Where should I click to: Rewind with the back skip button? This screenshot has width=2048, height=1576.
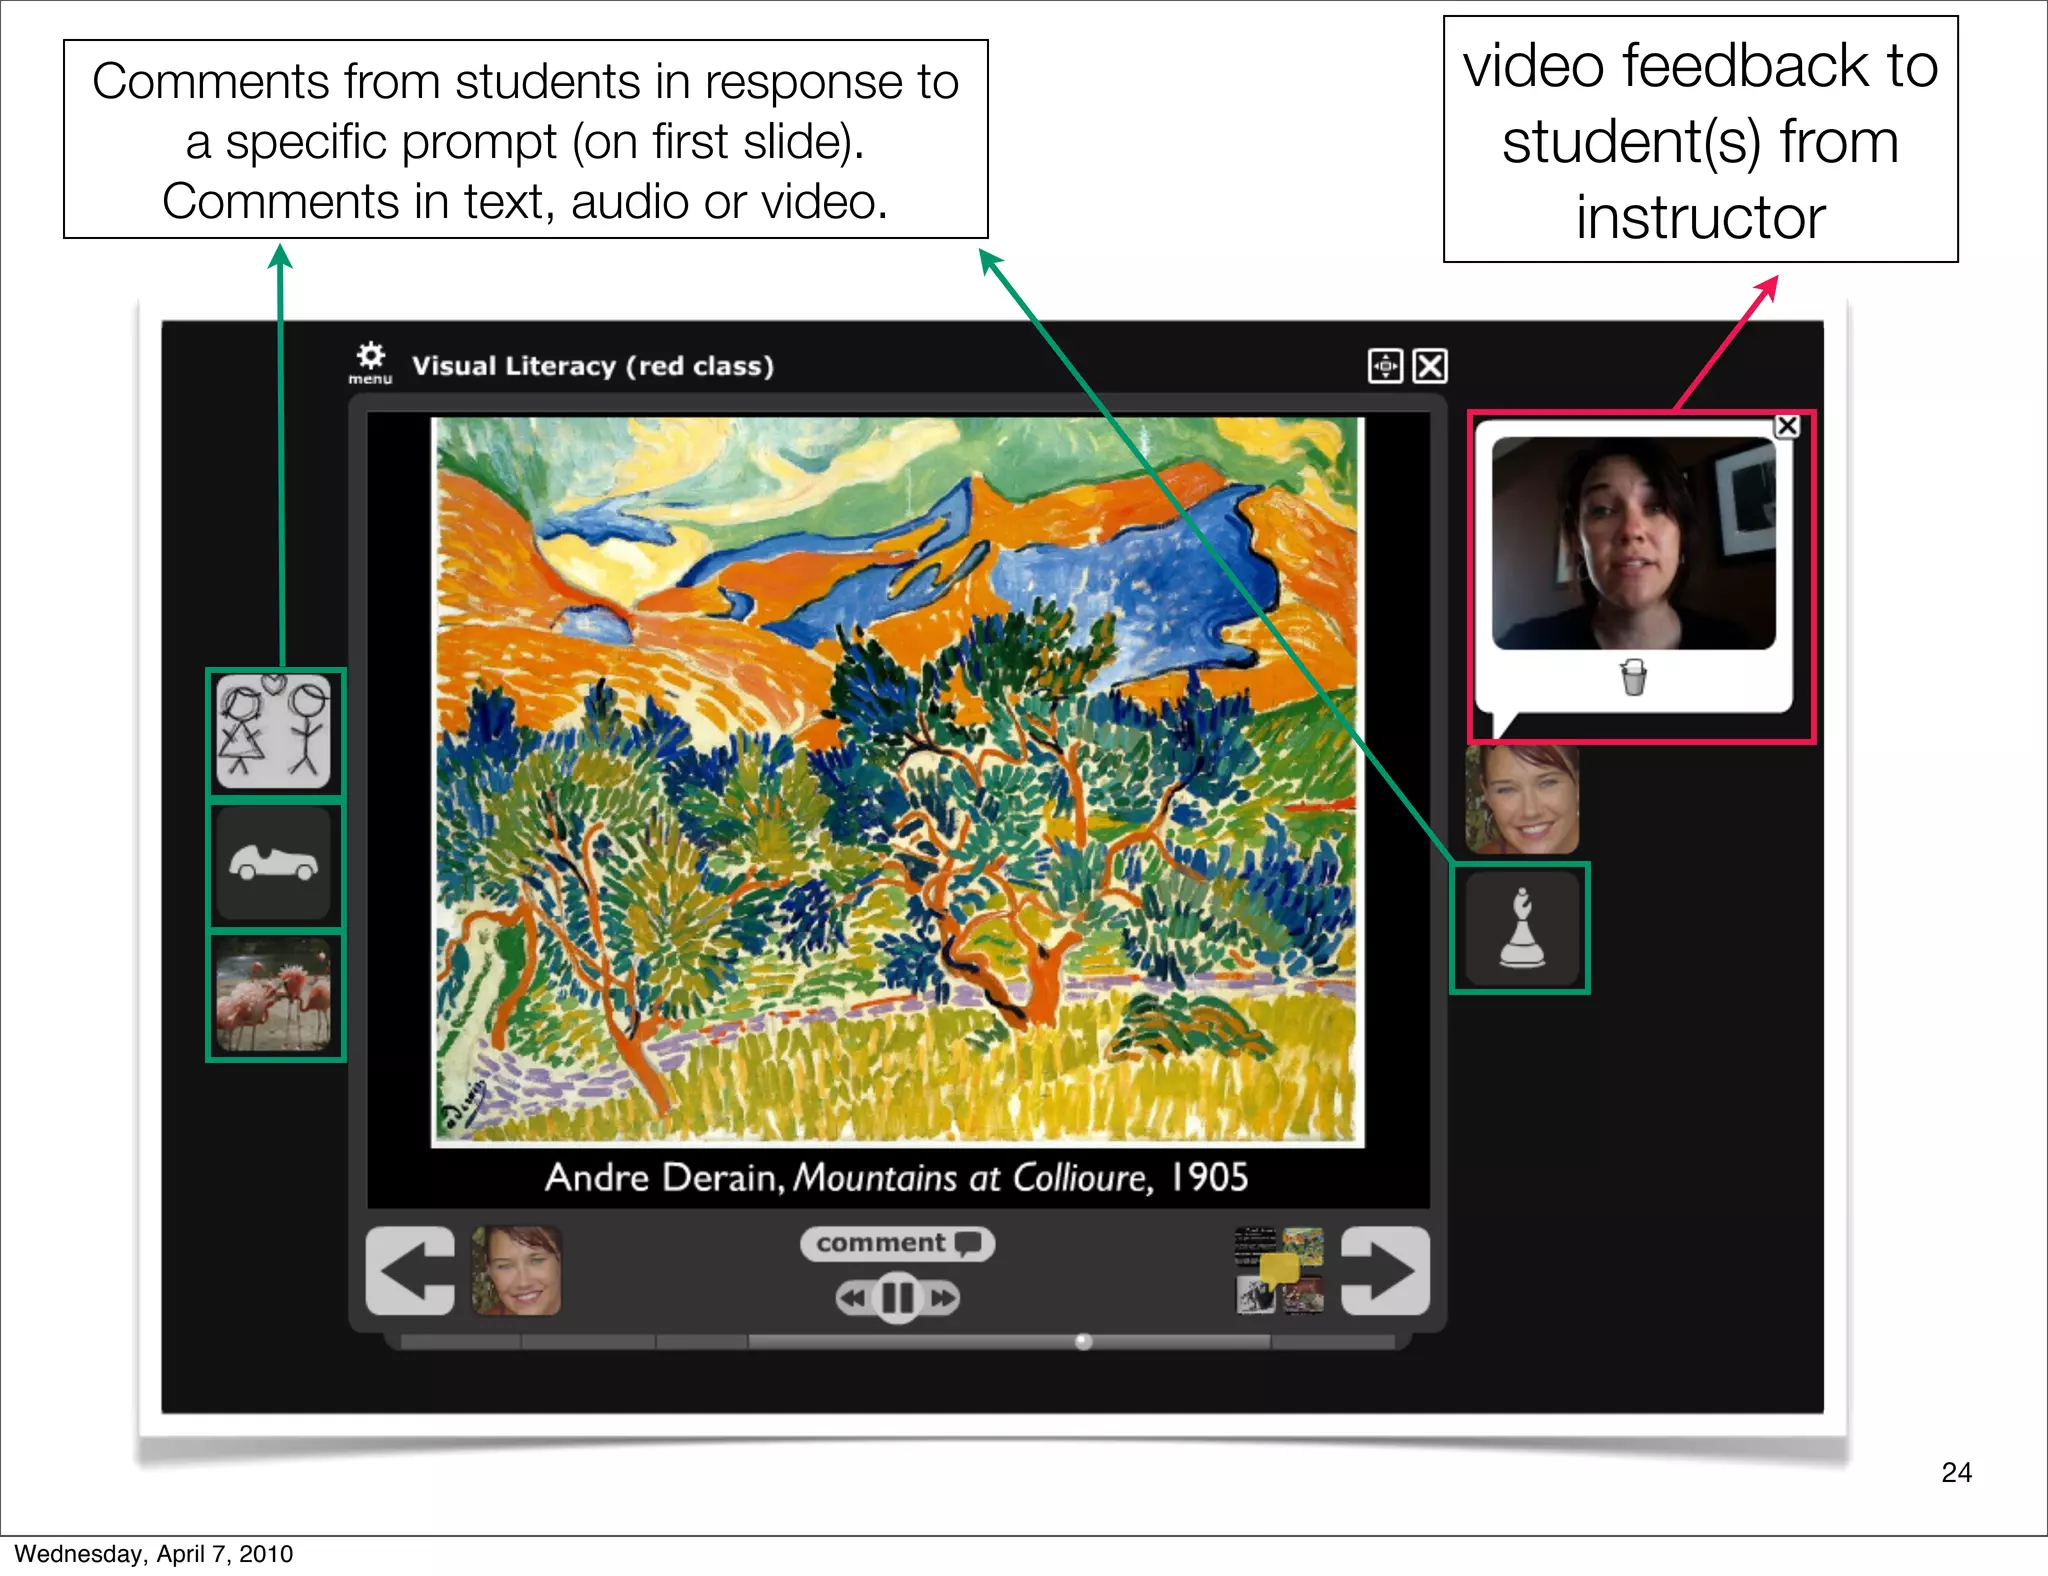point(853,1298)
